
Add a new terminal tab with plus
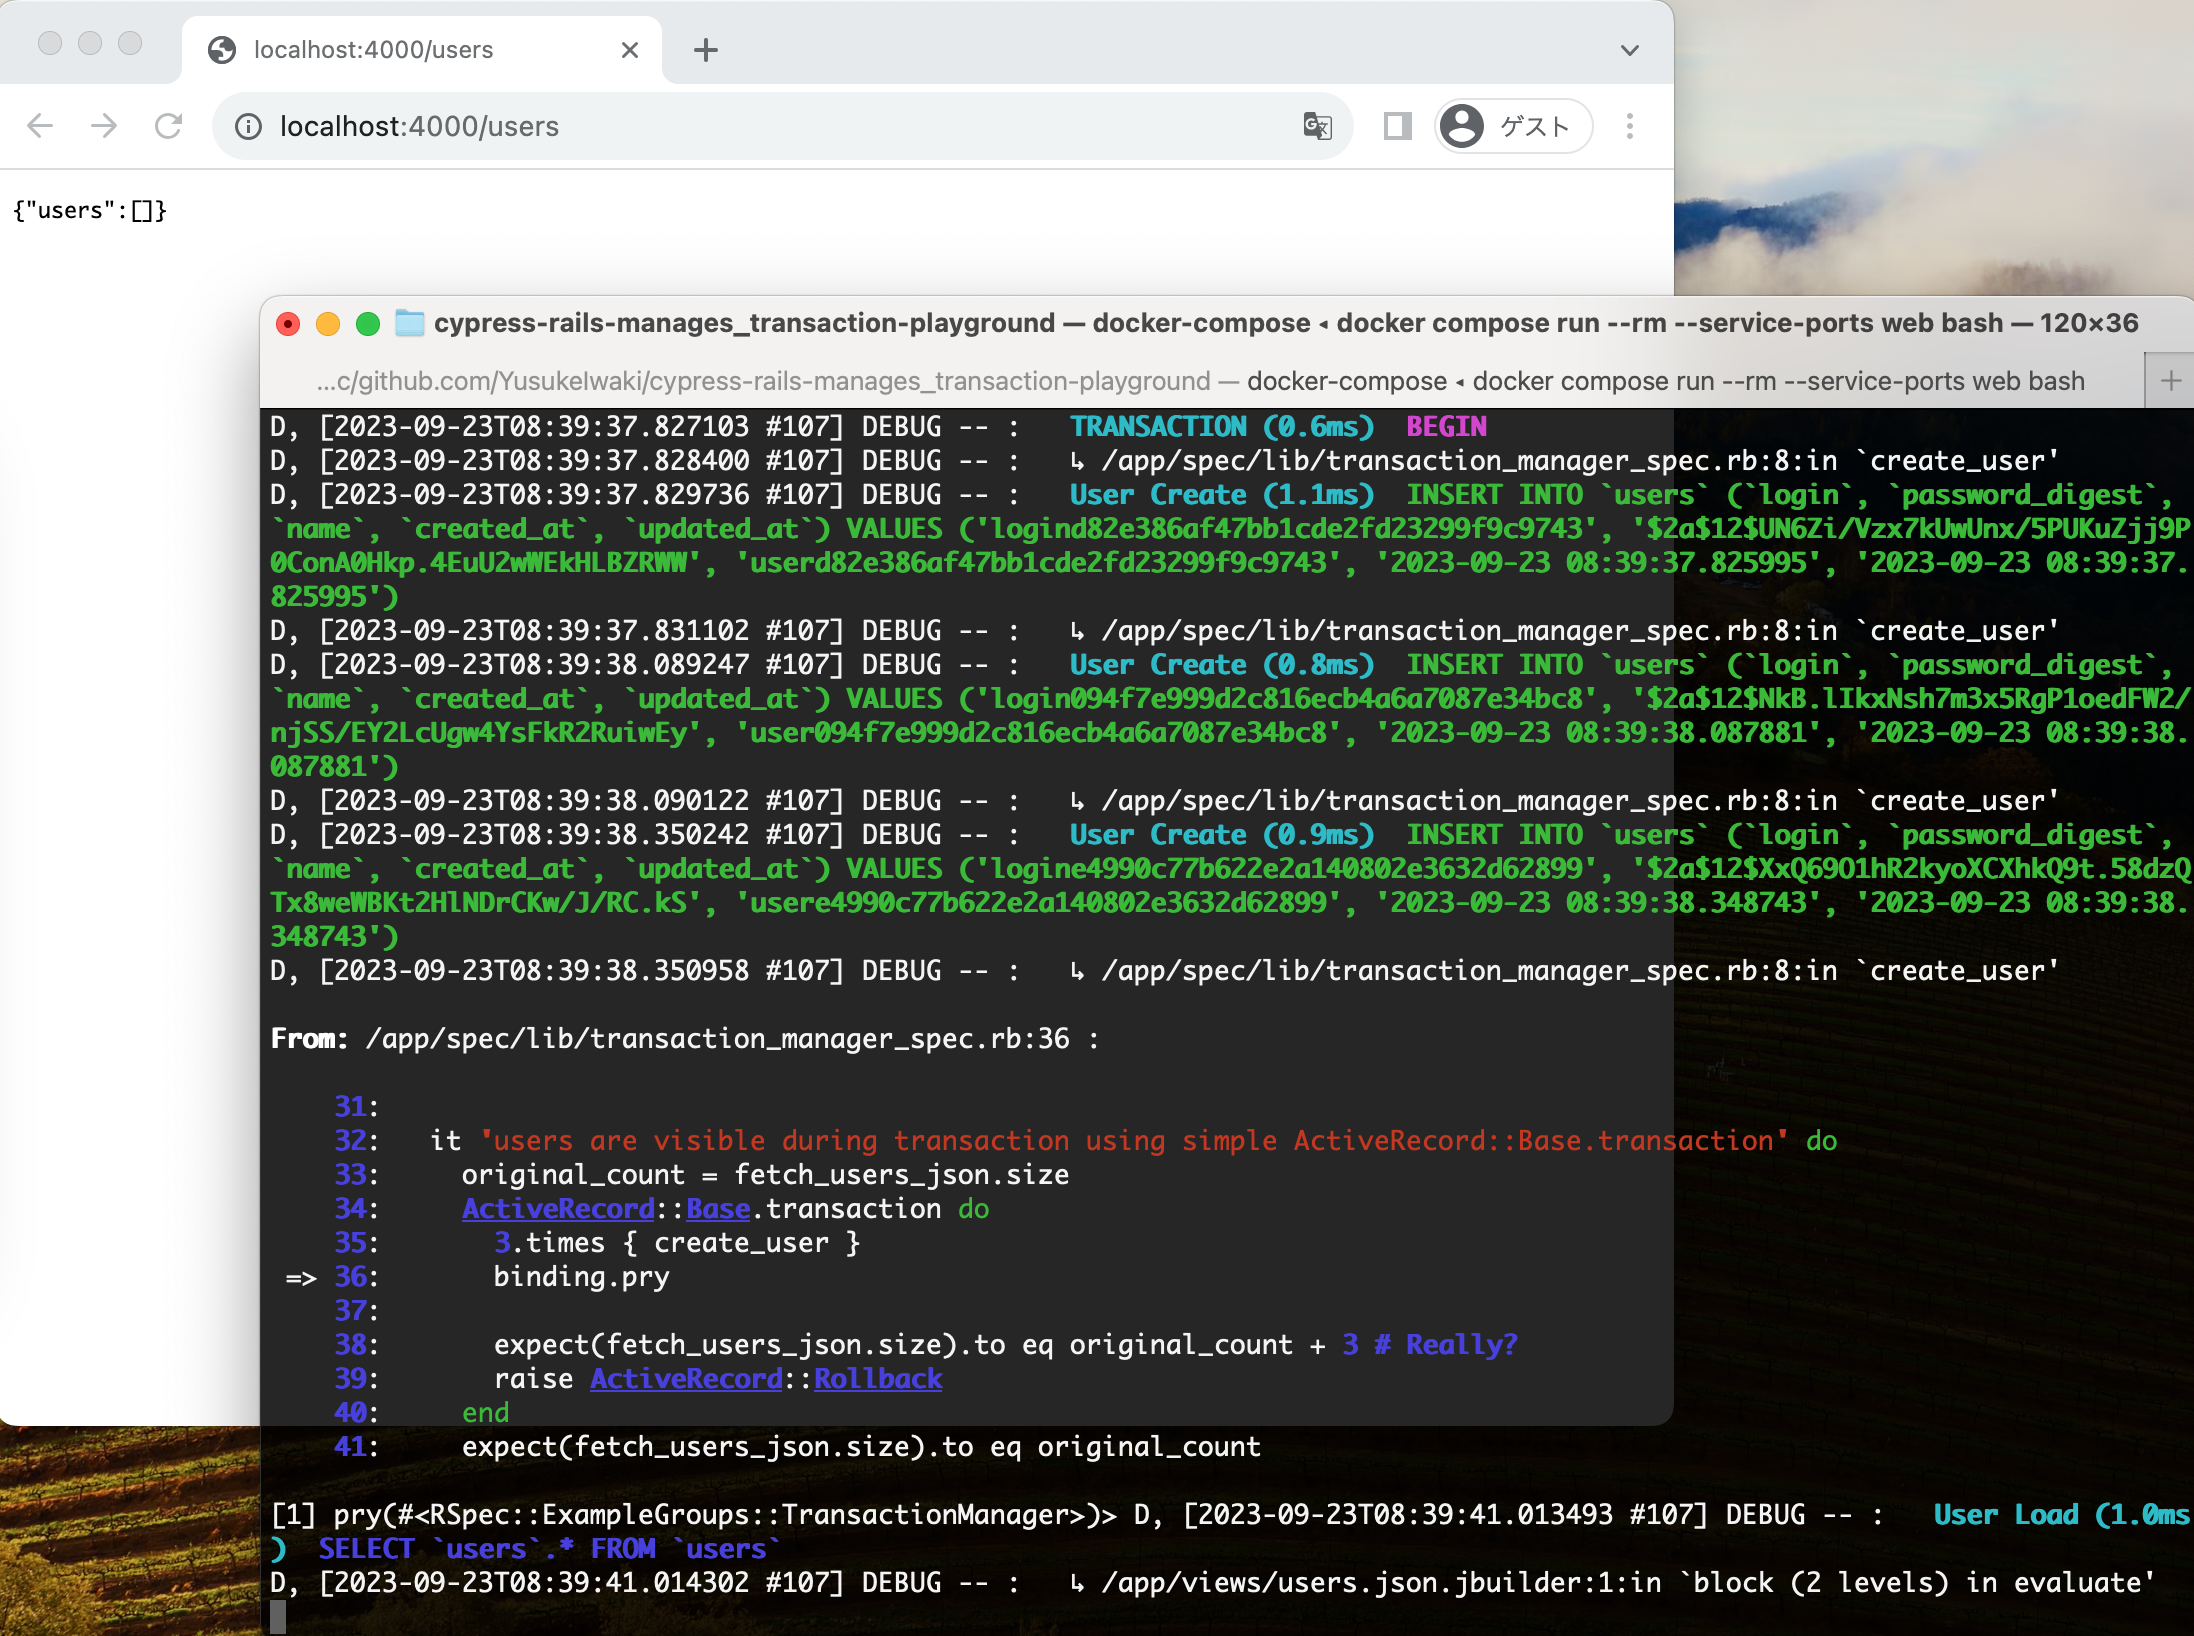(x=2170, y=381)
